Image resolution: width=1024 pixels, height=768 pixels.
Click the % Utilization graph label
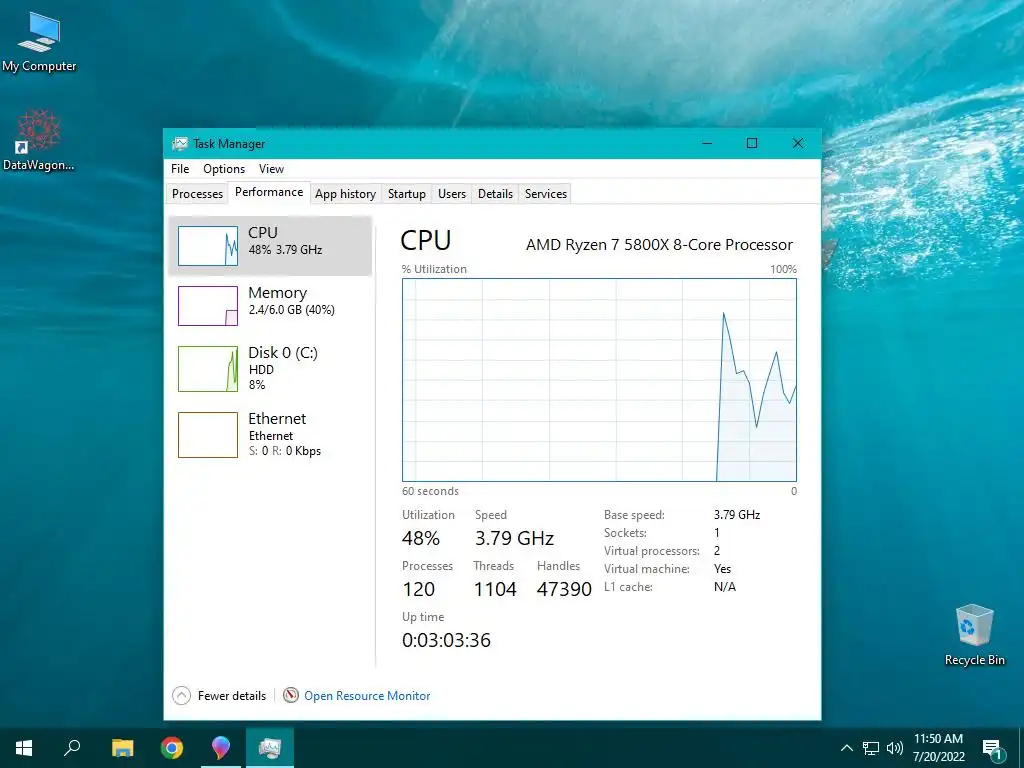click(434, 269)
